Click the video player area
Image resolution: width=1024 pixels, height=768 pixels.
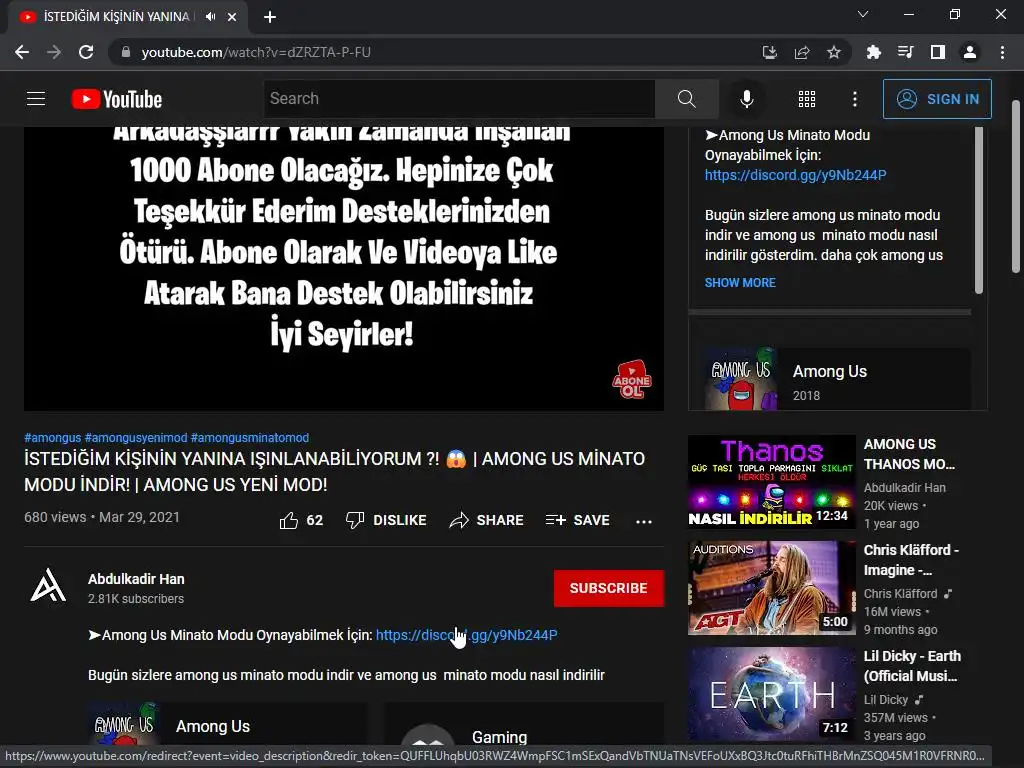tap(344, 268)
